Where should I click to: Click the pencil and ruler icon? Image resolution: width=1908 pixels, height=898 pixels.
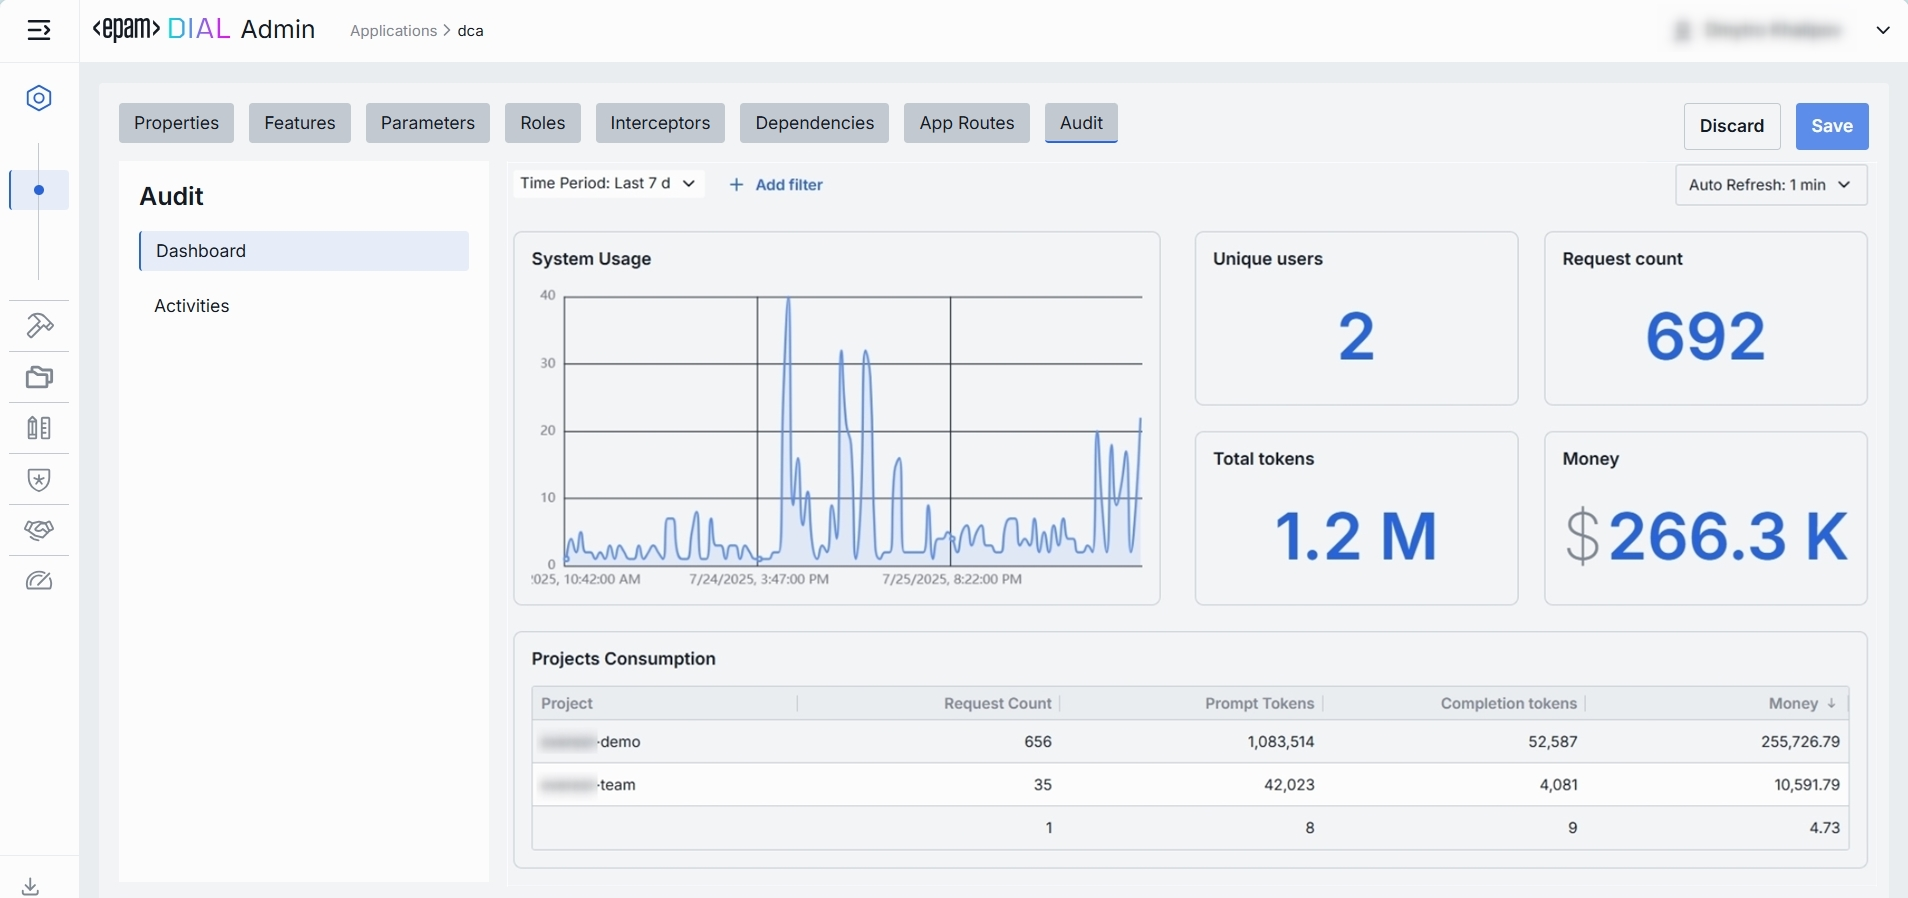(x=39, y=428)
